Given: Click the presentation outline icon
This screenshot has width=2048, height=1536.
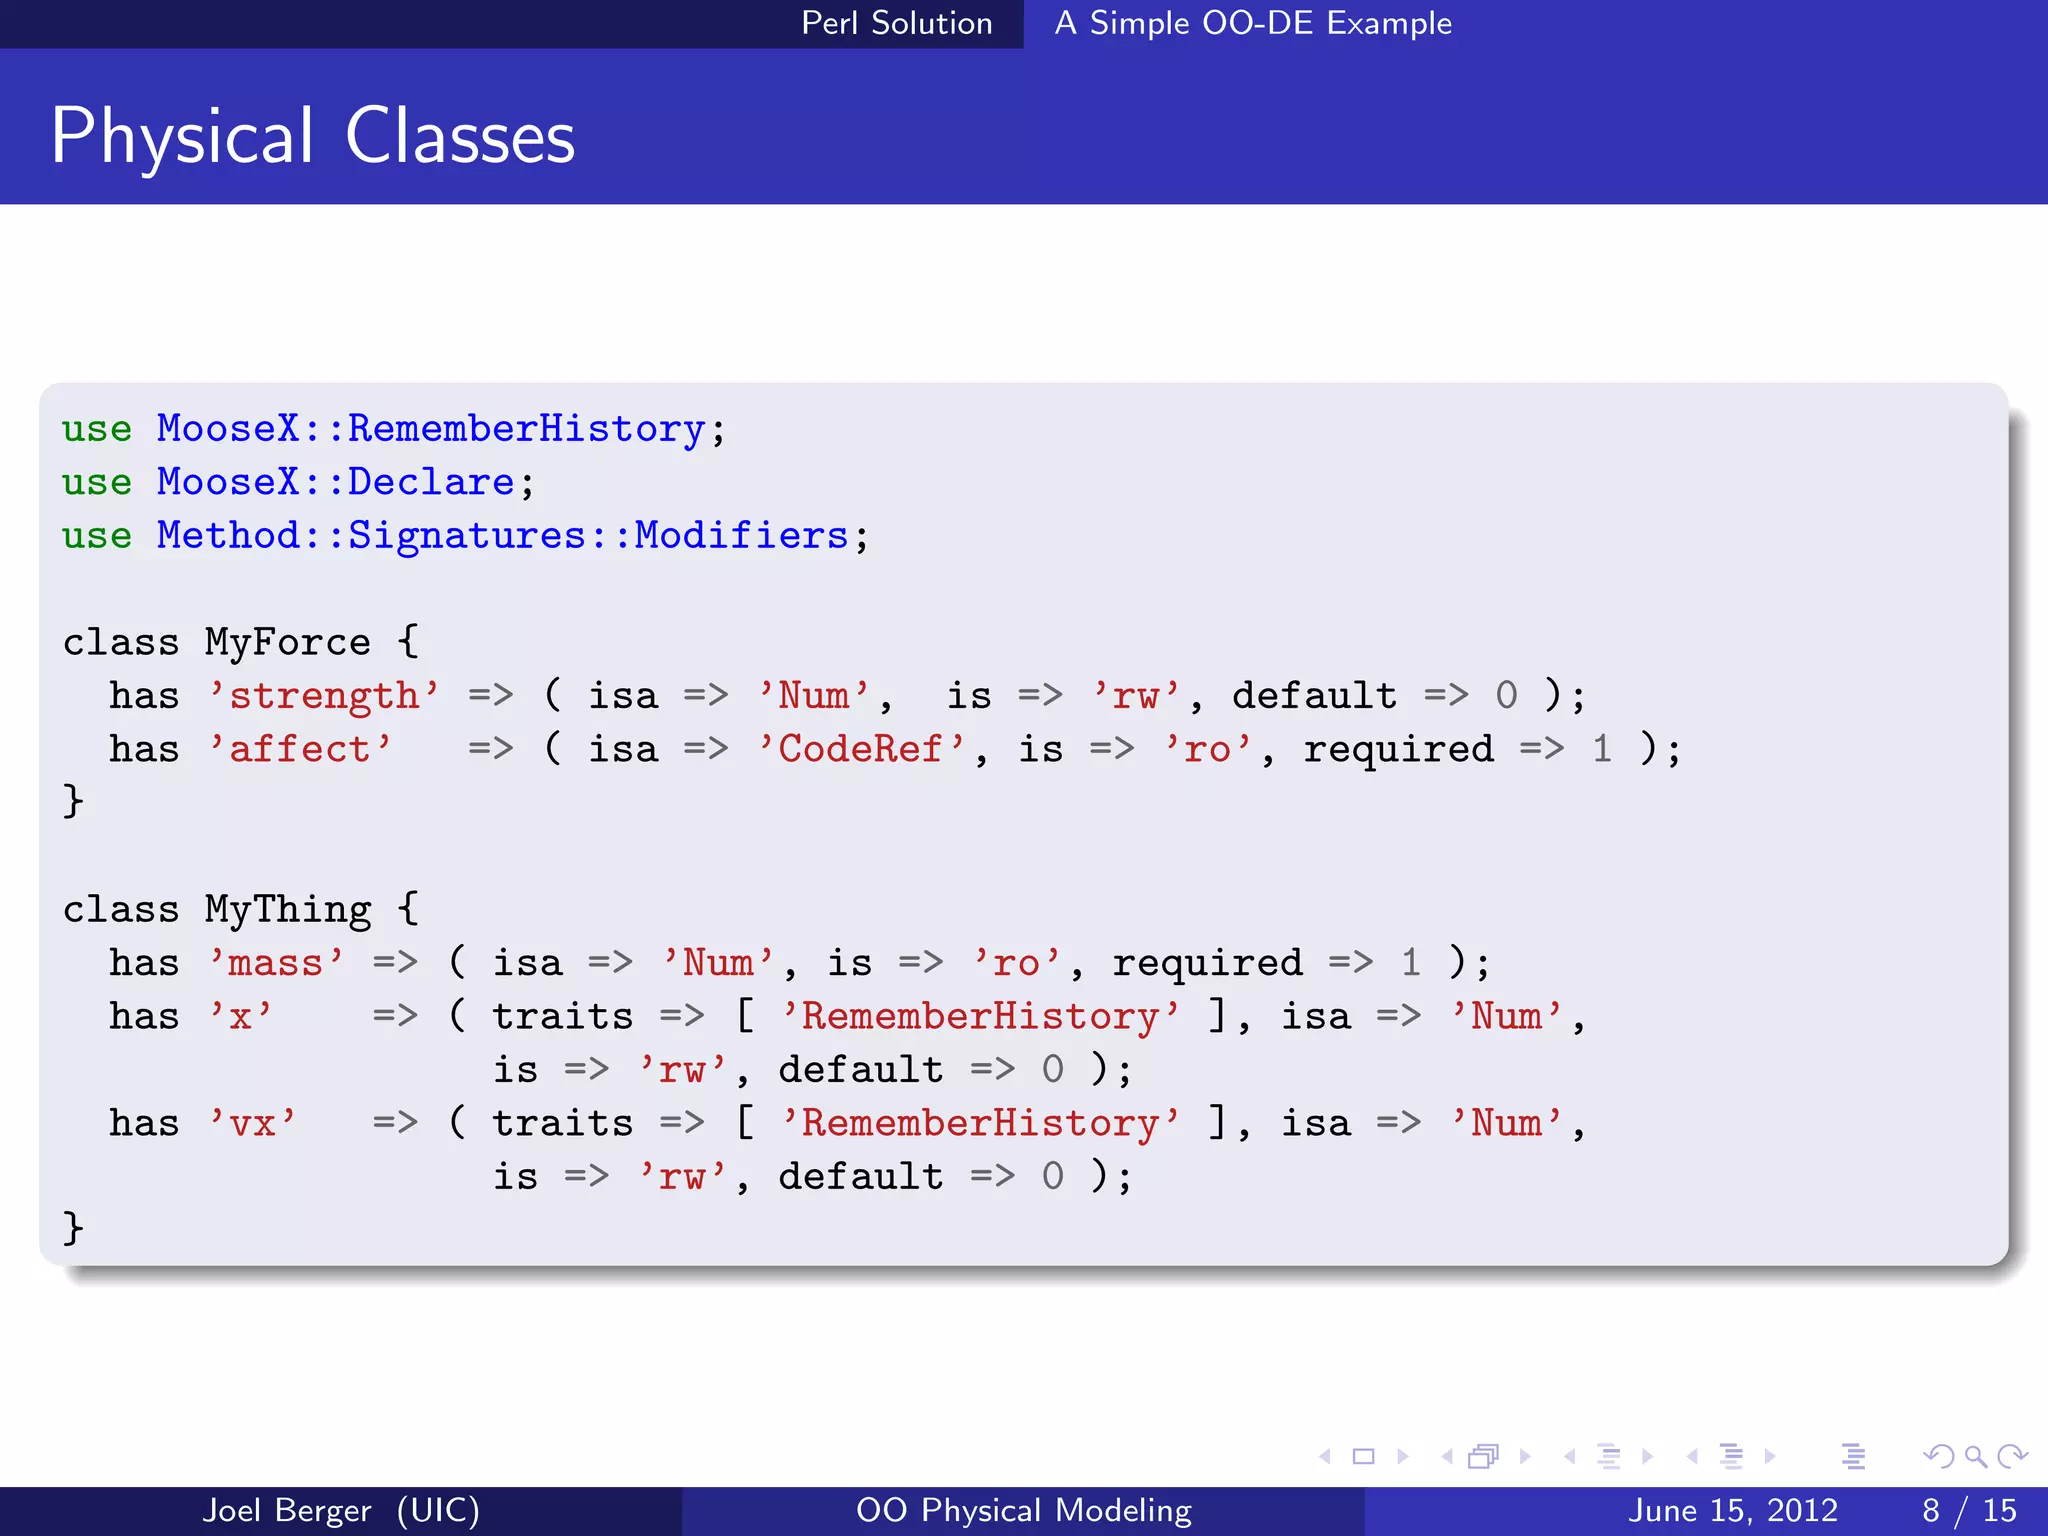Looking at the screenshot, I should (x=1853, y=1457).
